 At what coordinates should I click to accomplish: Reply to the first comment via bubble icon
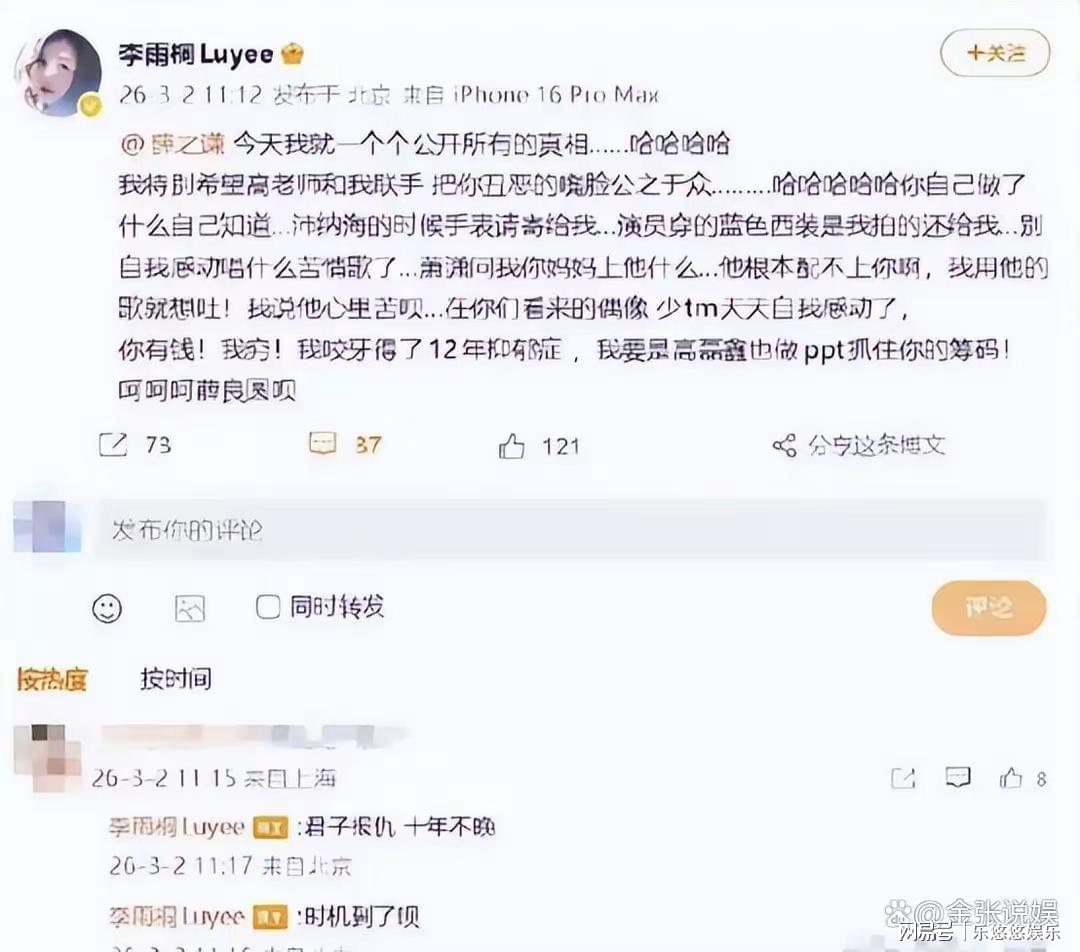point(957,778)
